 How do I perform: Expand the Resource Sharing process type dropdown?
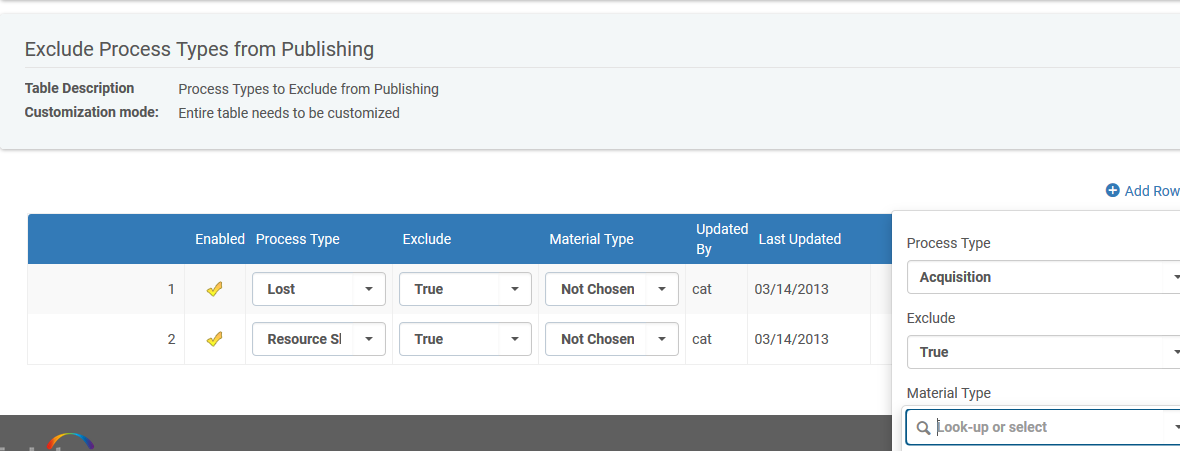click(x=318, y=339)
